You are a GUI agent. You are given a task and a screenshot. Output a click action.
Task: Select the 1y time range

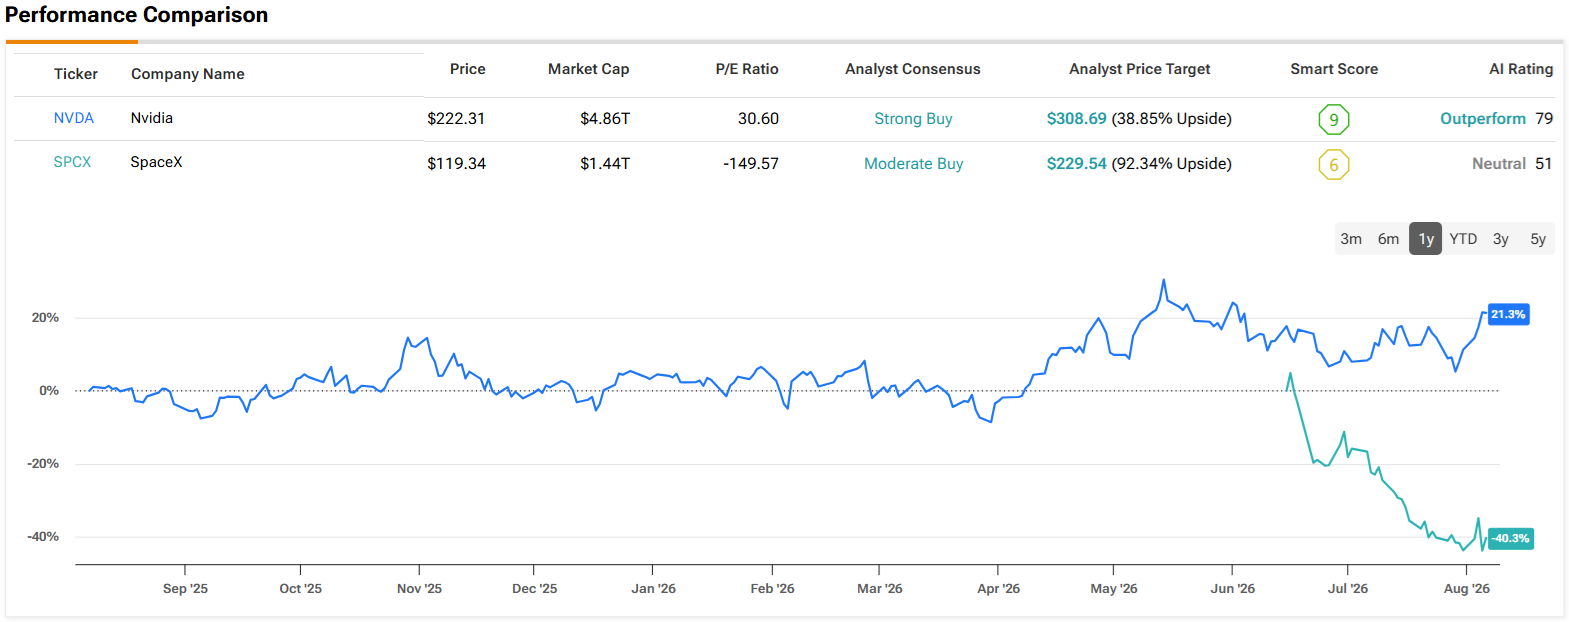click(x=1426, y=239)
